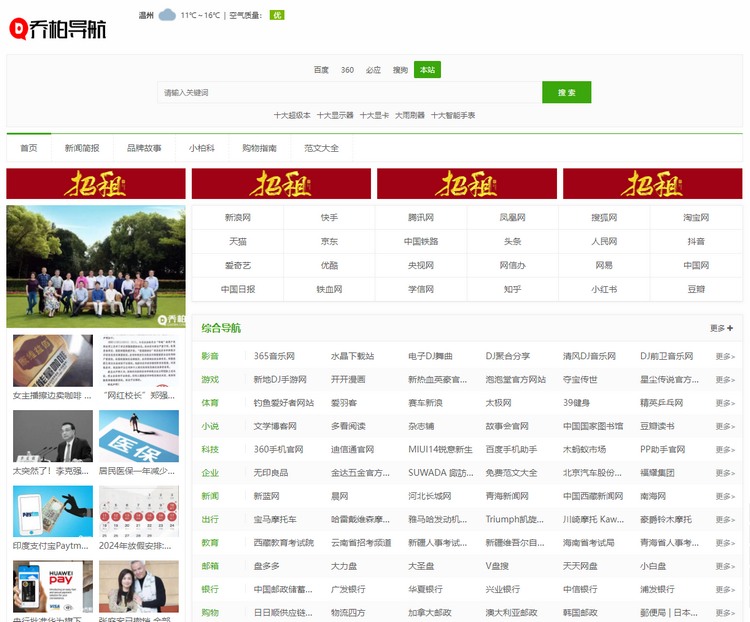Select 搜狗 search engine option
Image resolution: width=750 pixels, height=622 pixels.
(x=400, y=70)
